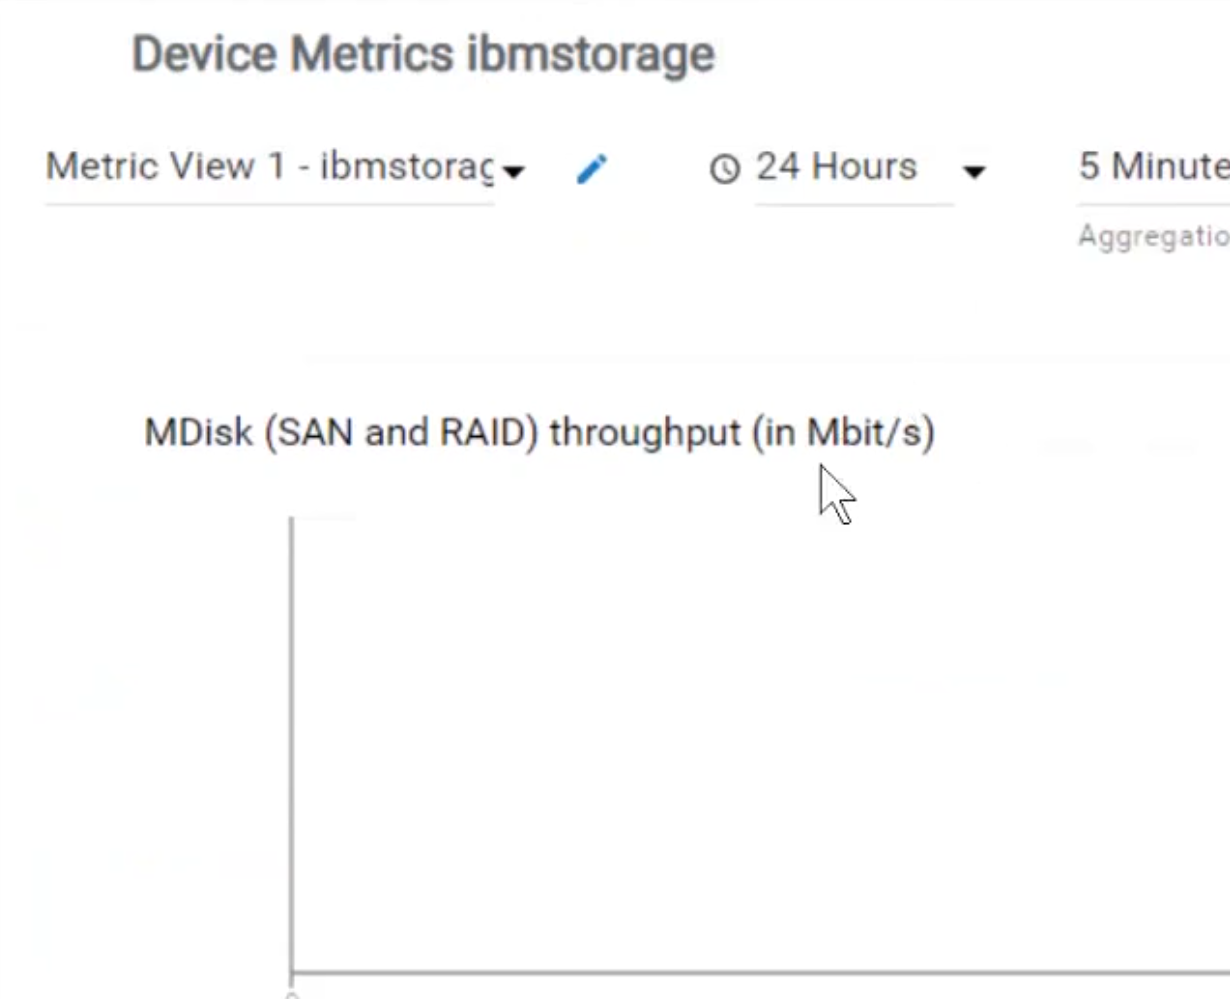Click the "(in Mbit/s)" unit text
This screenshot has height=999, width=1230.
[x=843, y=433]
